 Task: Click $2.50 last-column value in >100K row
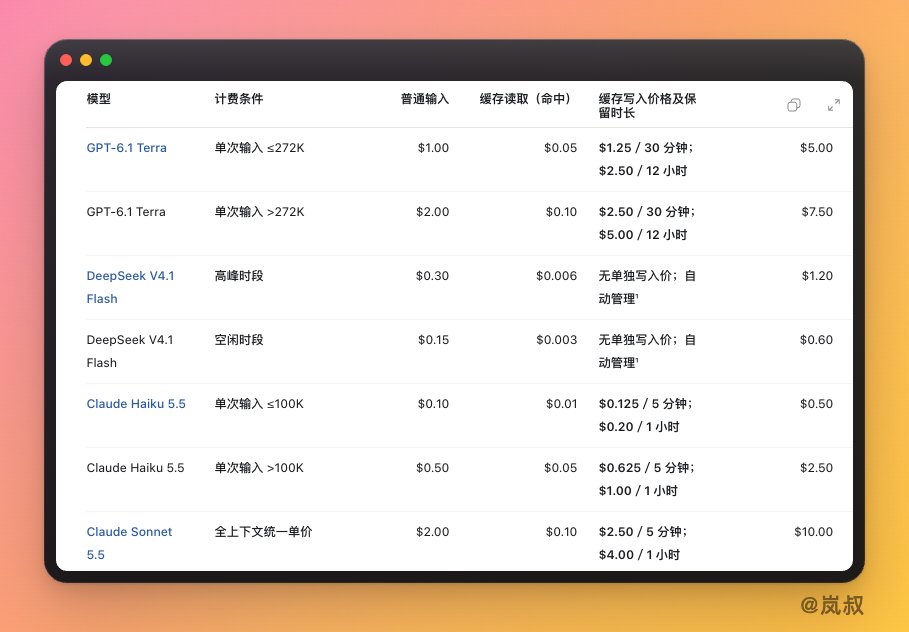816,468
